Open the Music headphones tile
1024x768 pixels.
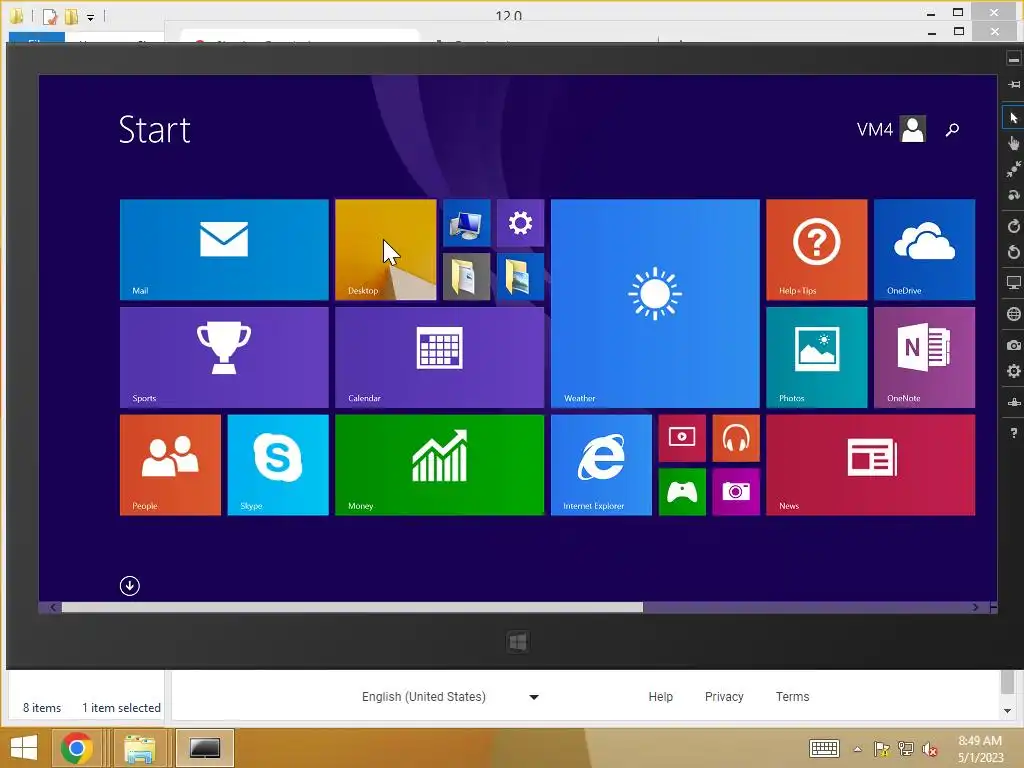[x=735, y=438]
